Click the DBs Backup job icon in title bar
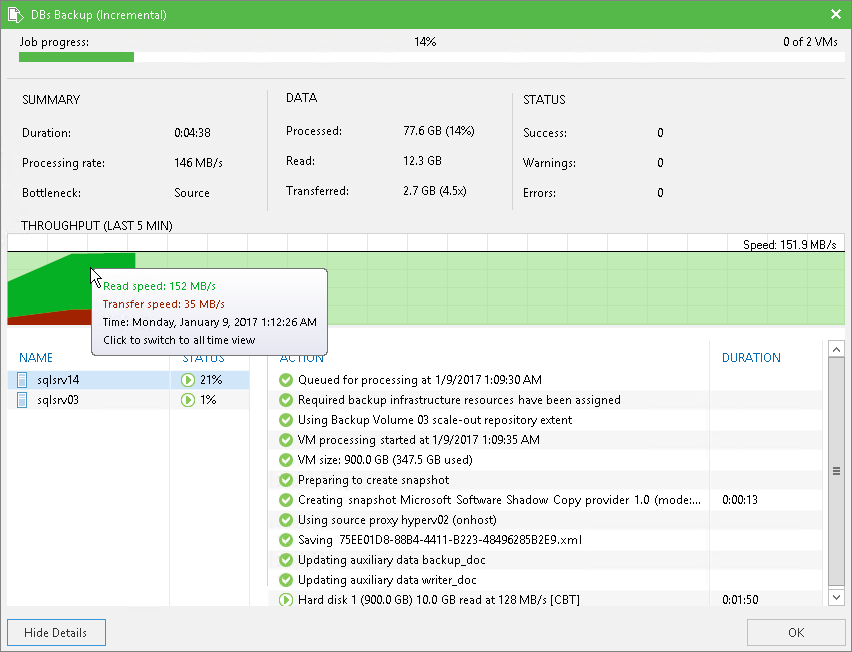852x652 pixels. point(15,15)
